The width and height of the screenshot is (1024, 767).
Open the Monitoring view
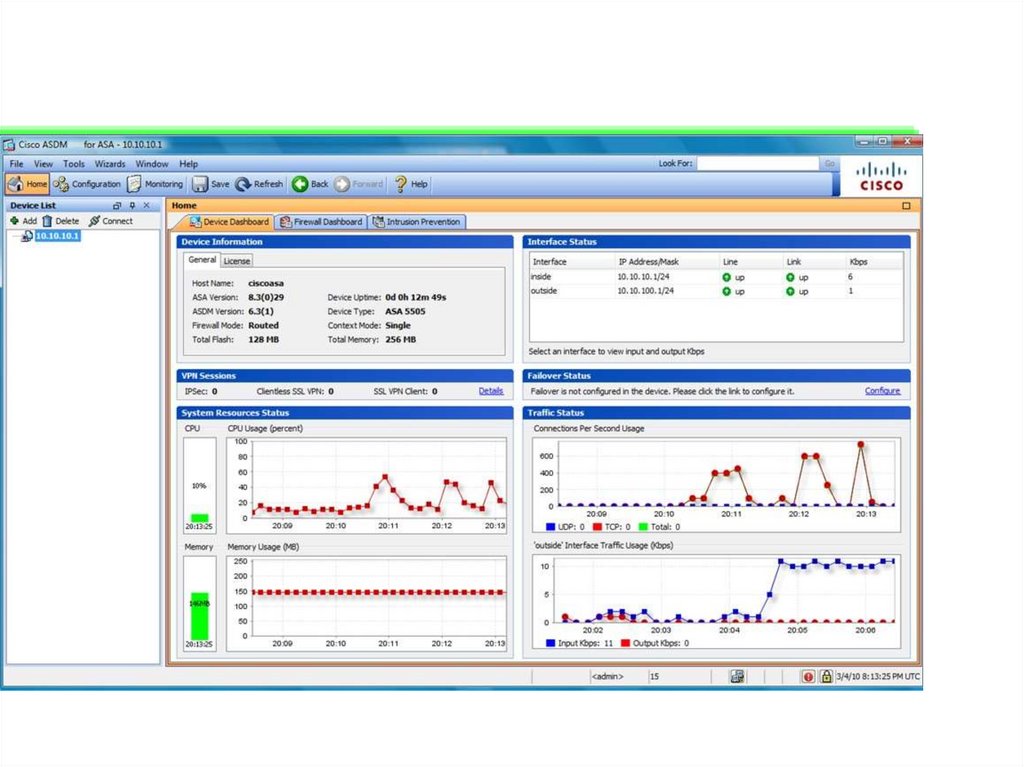pyautogui.click(x=155, y=184)
